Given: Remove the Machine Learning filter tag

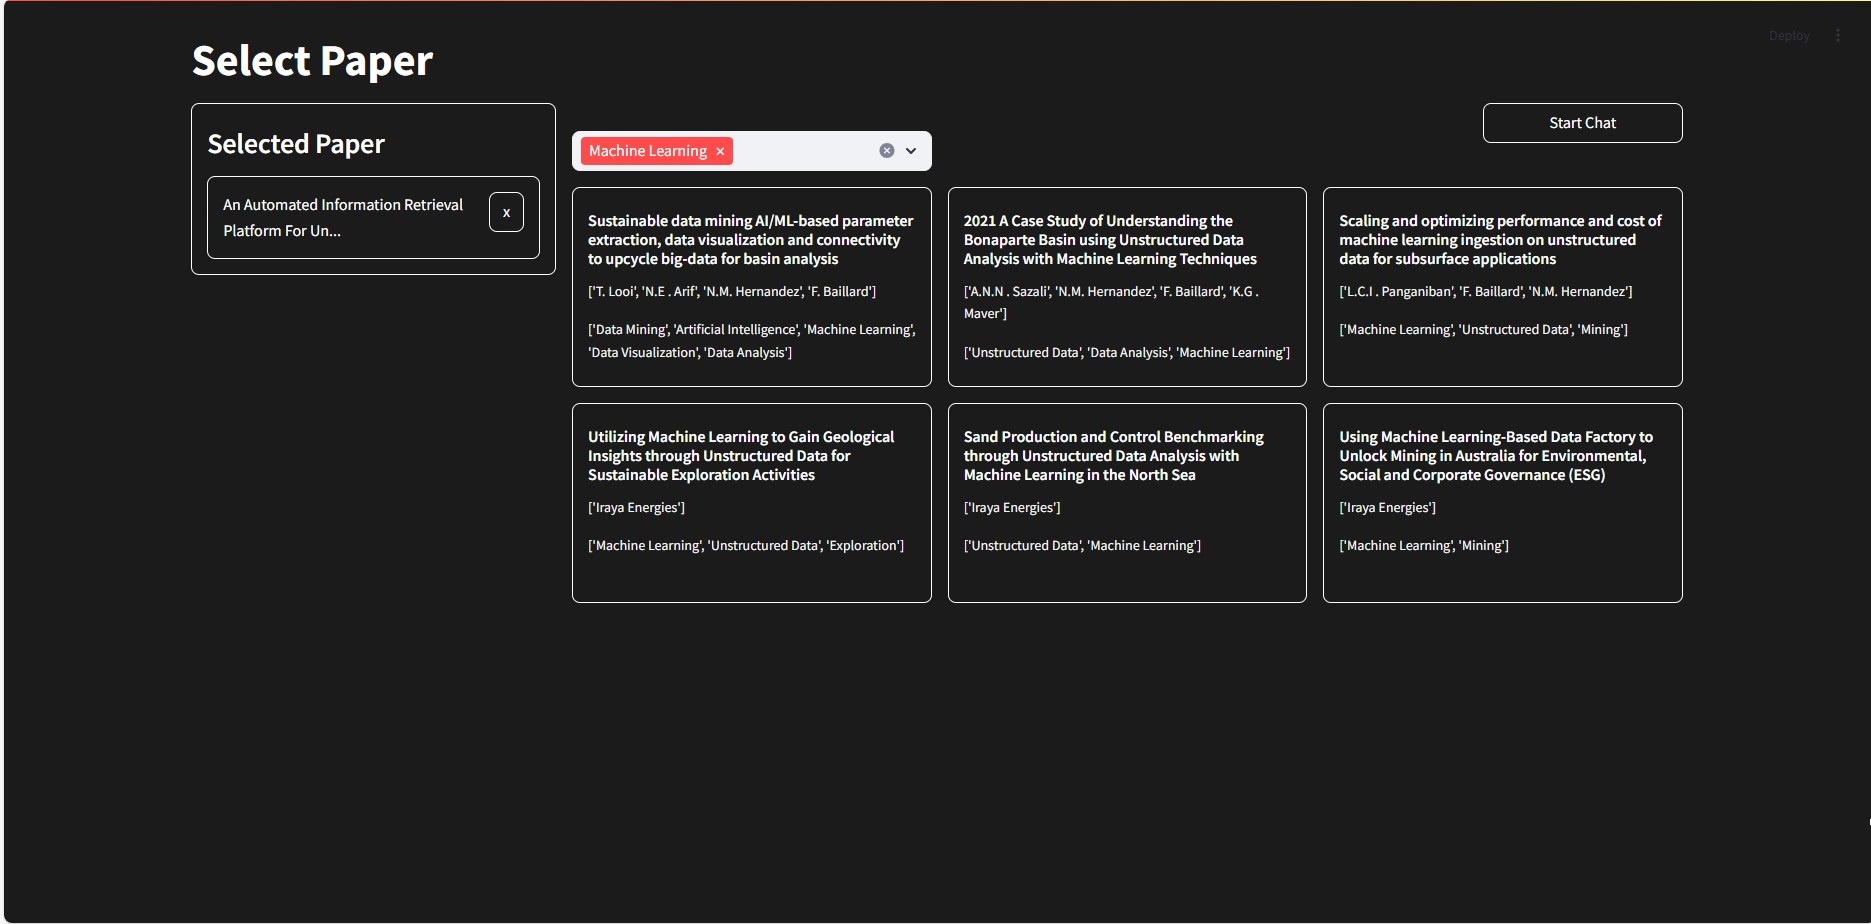Looking at the screenshot, I should point(720,151).
